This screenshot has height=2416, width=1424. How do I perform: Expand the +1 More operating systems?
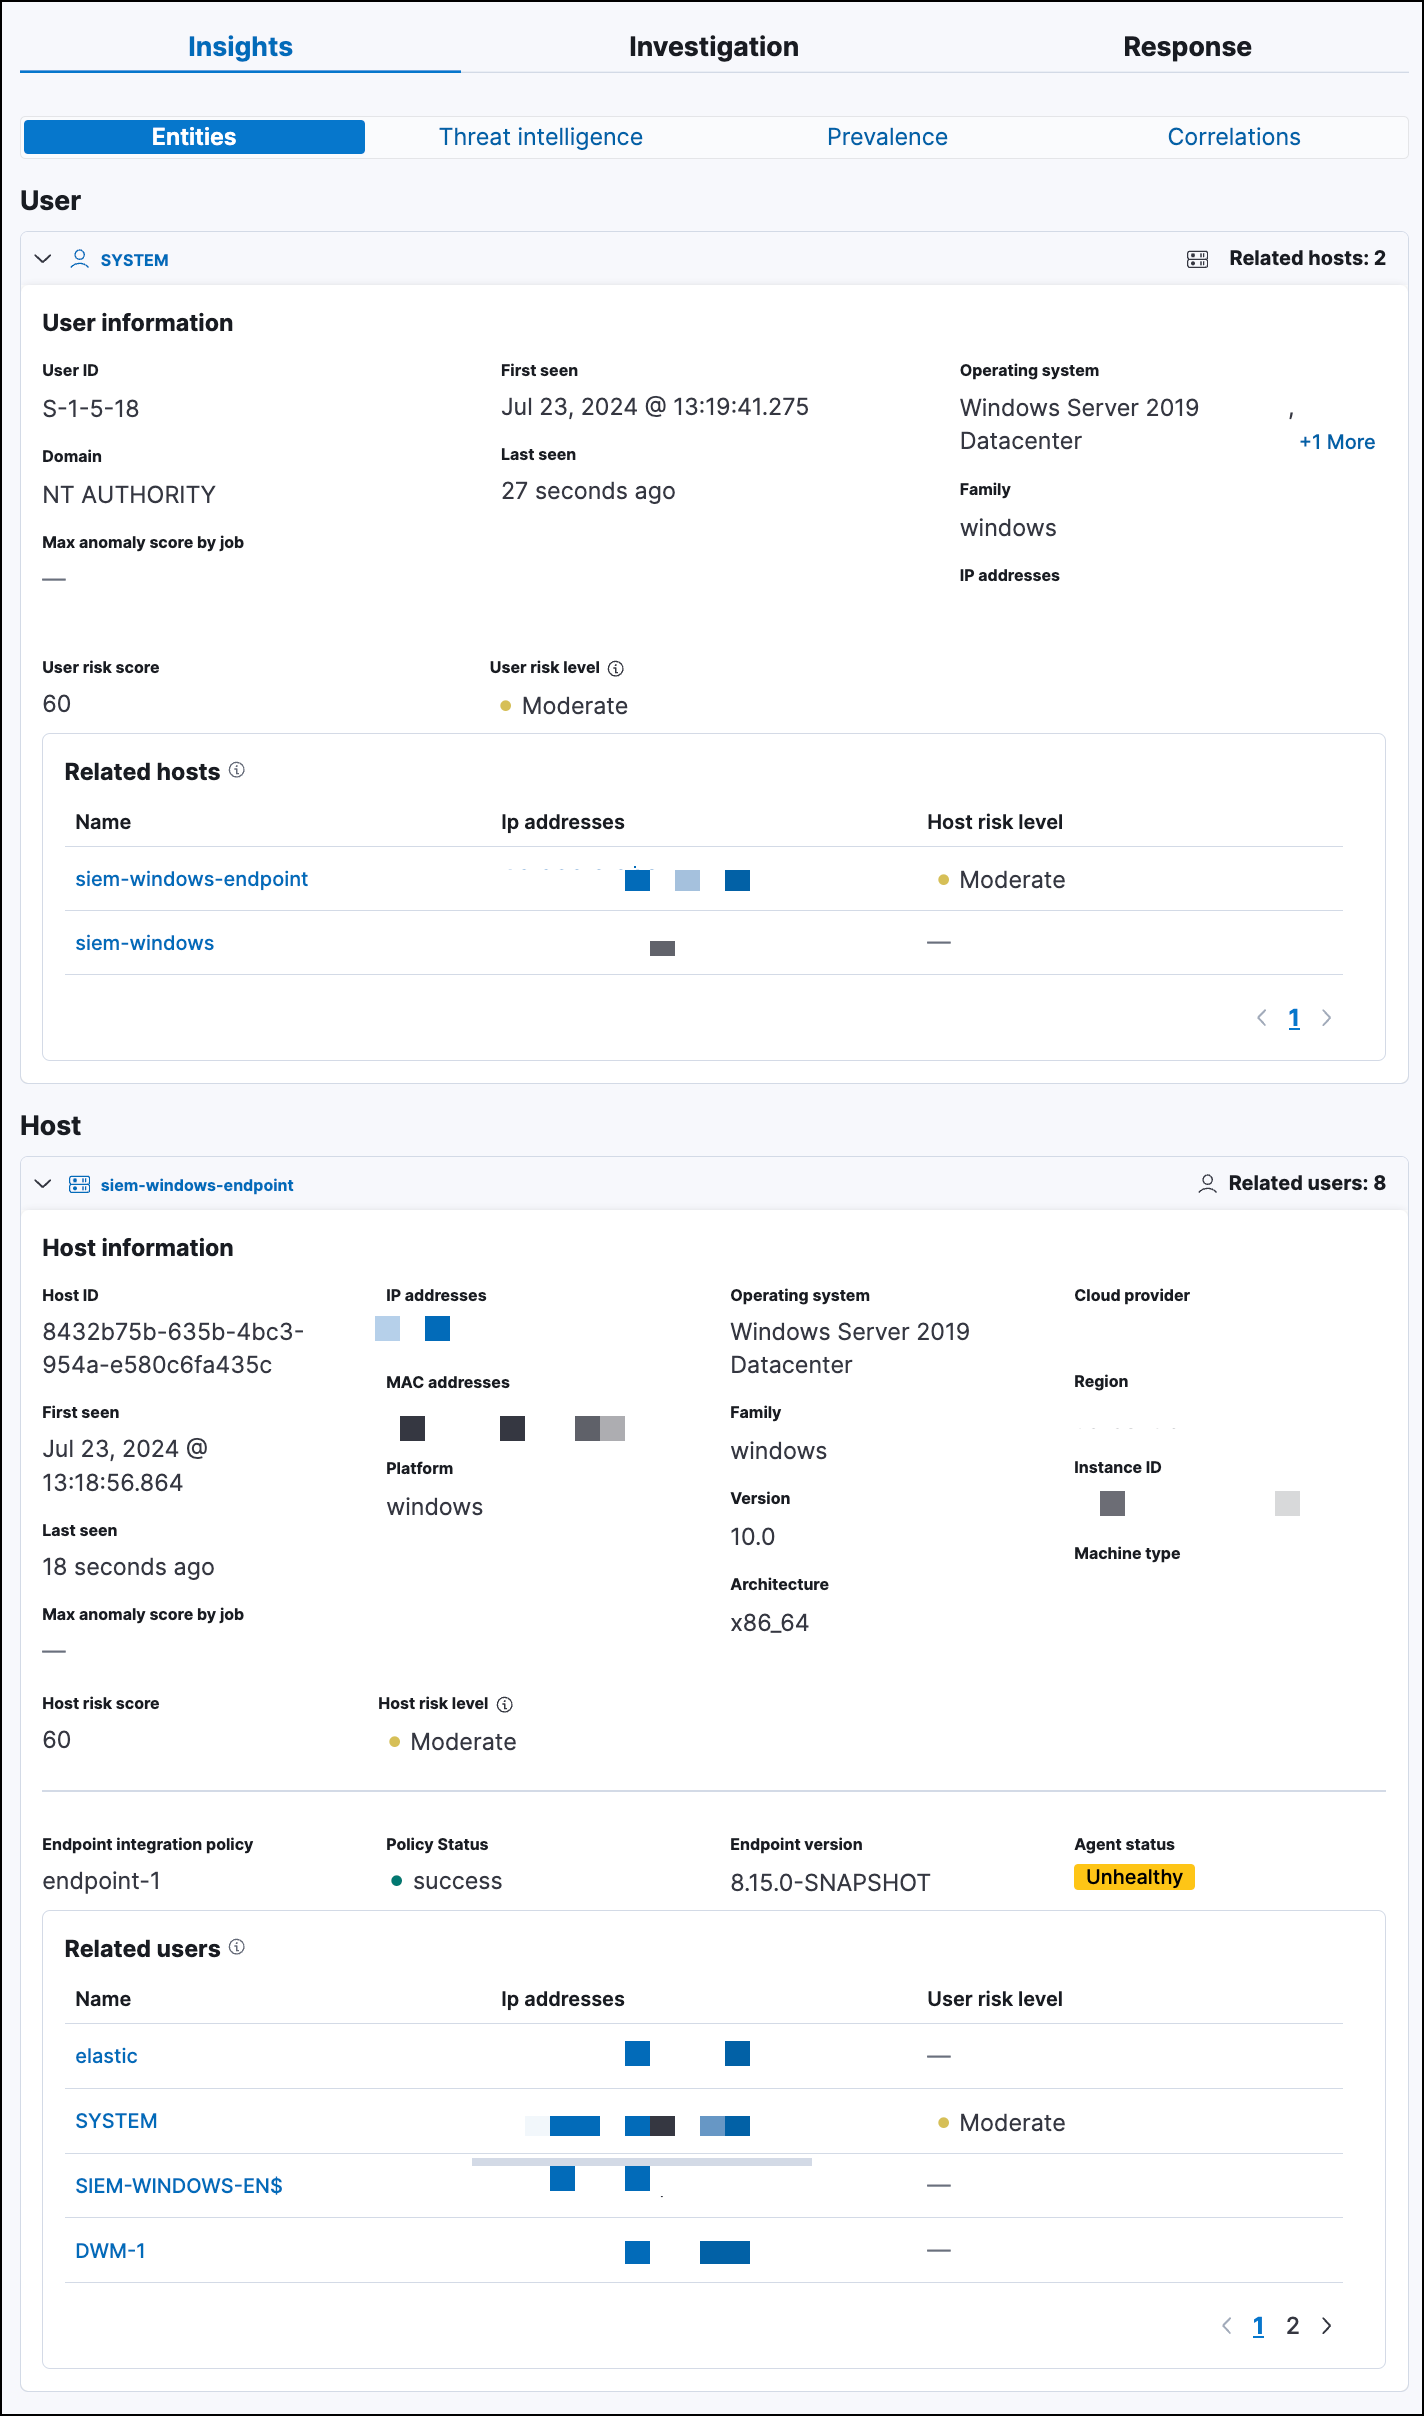tap(1336, 442)
